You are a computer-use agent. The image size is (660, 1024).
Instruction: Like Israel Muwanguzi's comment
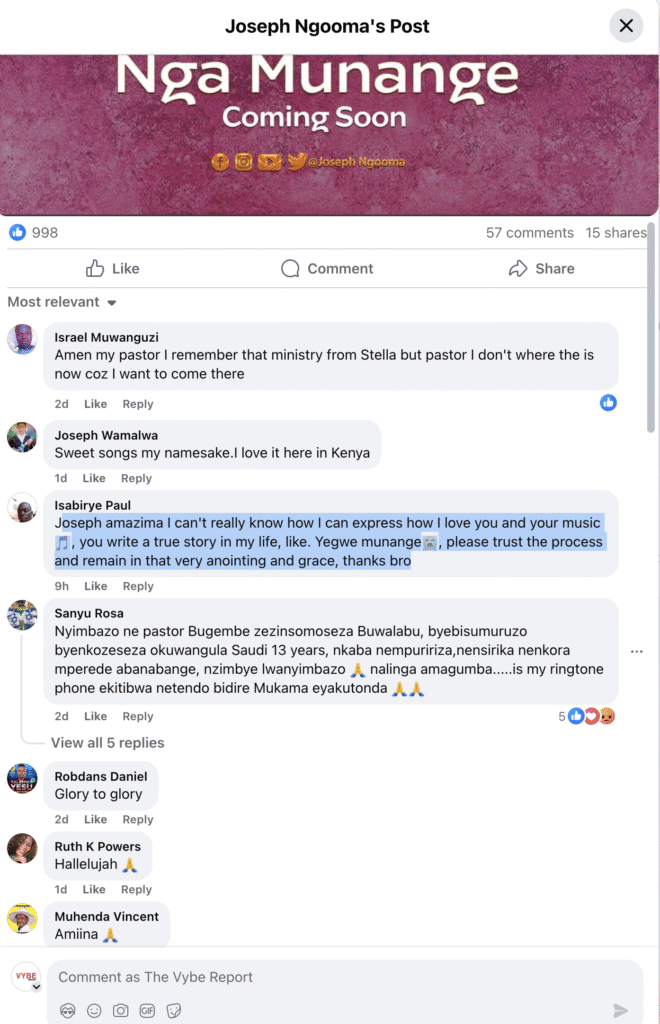pos(95,404)
